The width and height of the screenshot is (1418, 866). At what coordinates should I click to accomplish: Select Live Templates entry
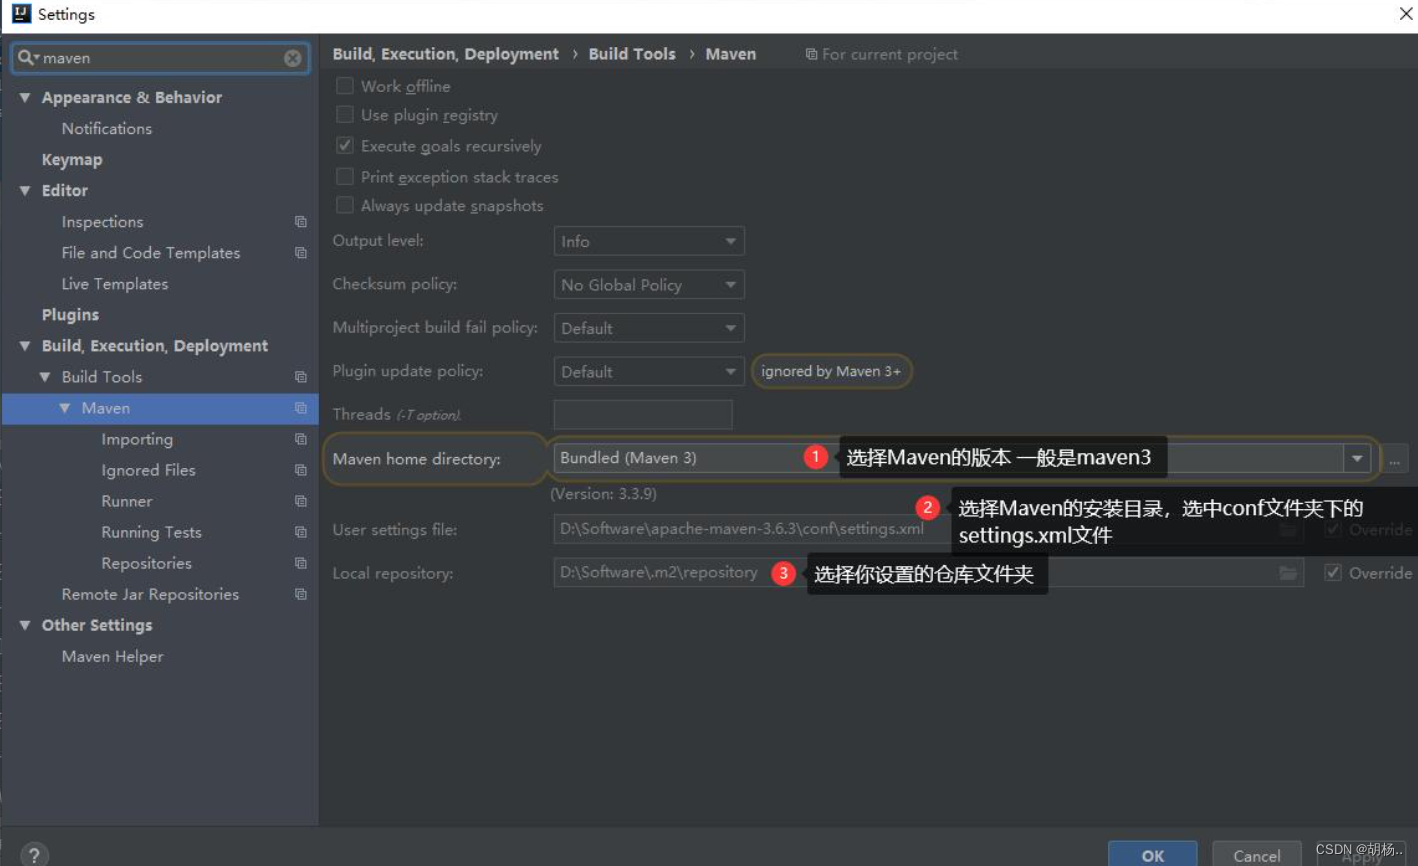tap(115, 284)
